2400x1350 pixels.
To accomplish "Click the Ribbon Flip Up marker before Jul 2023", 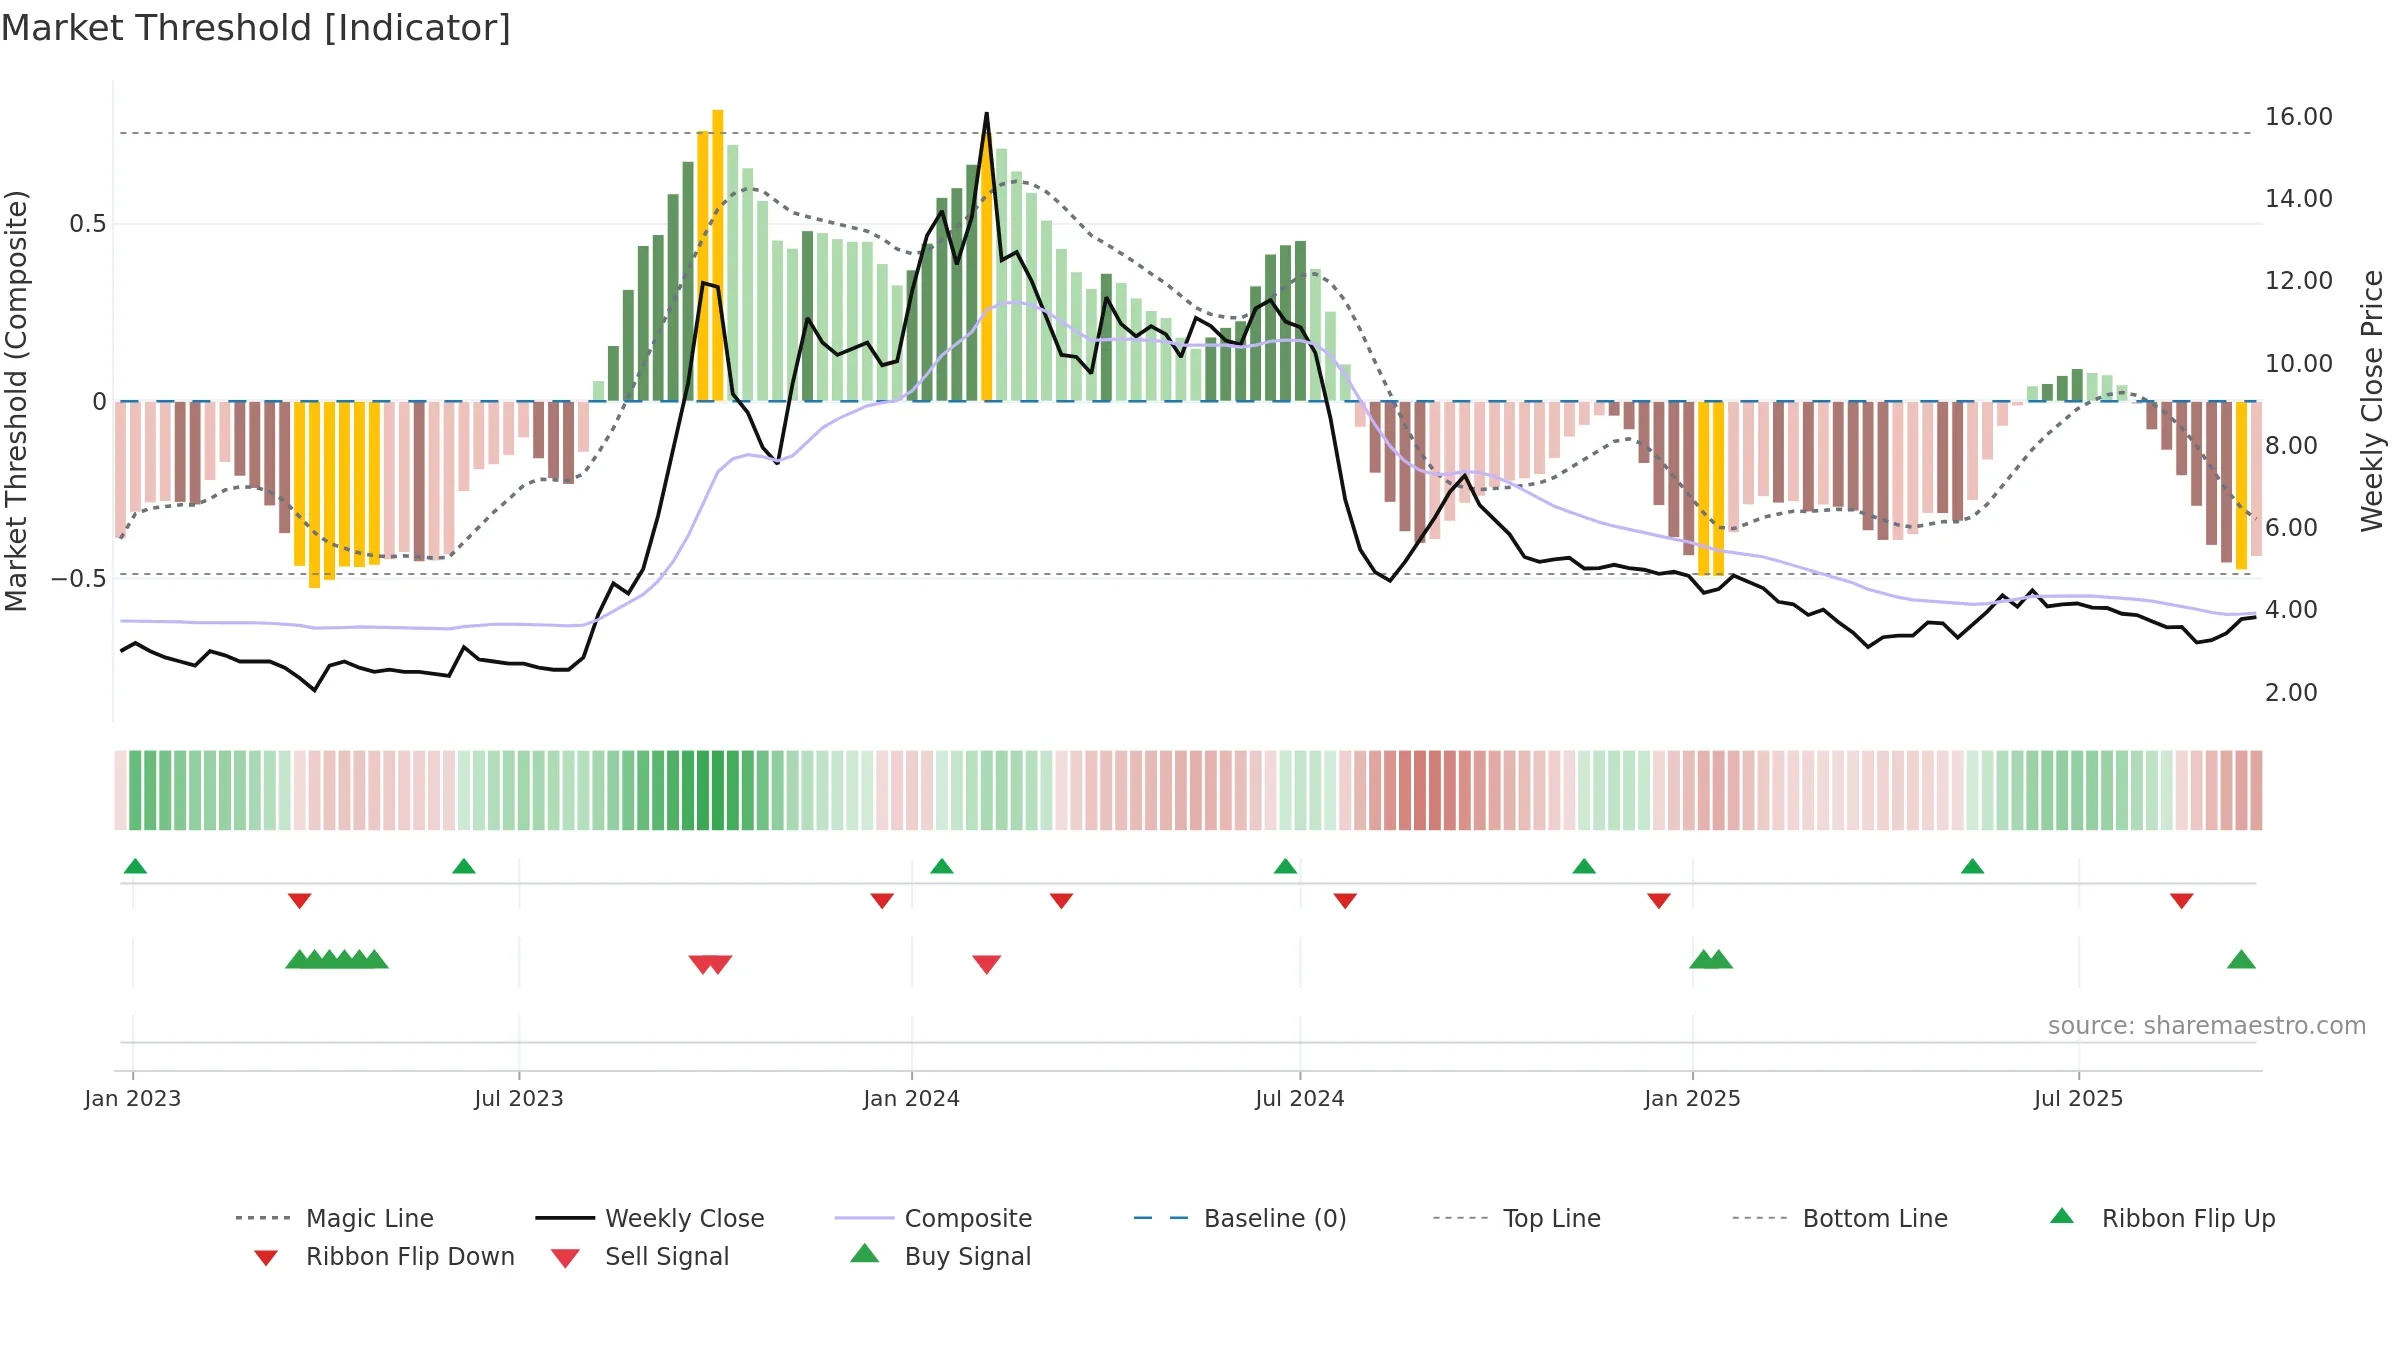I will click(464, 866).
